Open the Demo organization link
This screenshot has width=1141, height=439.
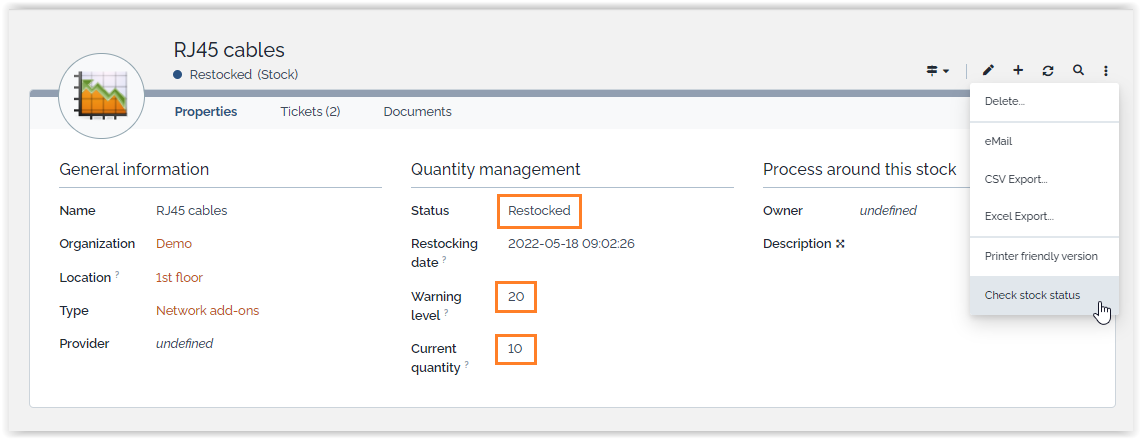pyautogui.click(x=174, y=244)
